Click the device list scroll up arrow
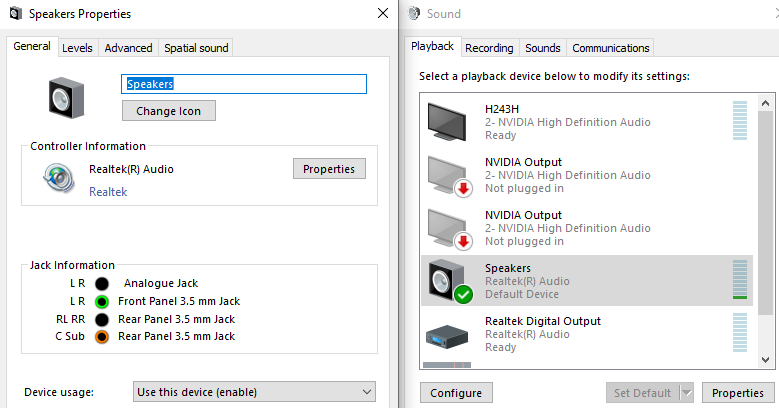Screen dimensions: 779x408 (766, 103)
